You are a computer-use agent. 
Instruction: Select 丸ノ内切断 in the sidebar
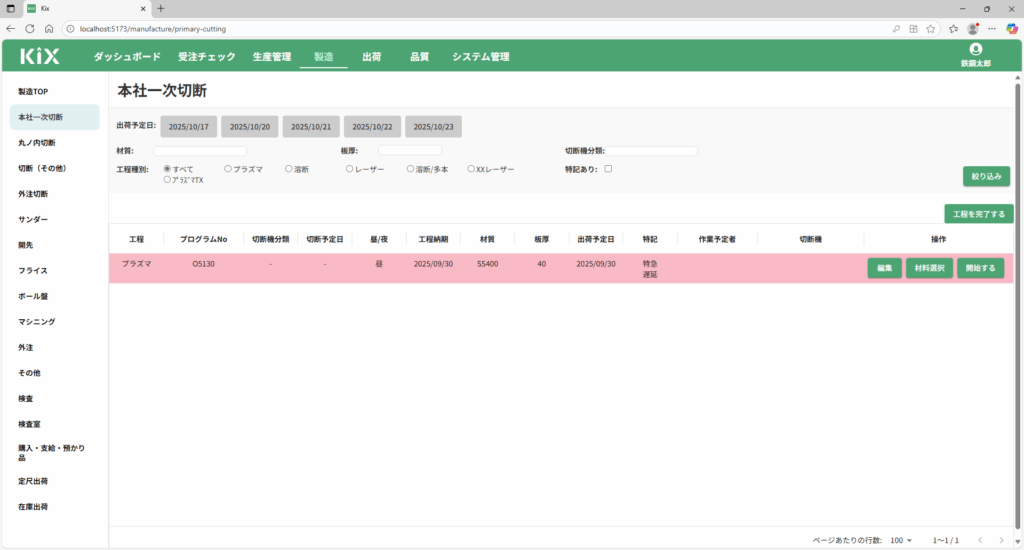pyautogui.click(x=37, y=143)
